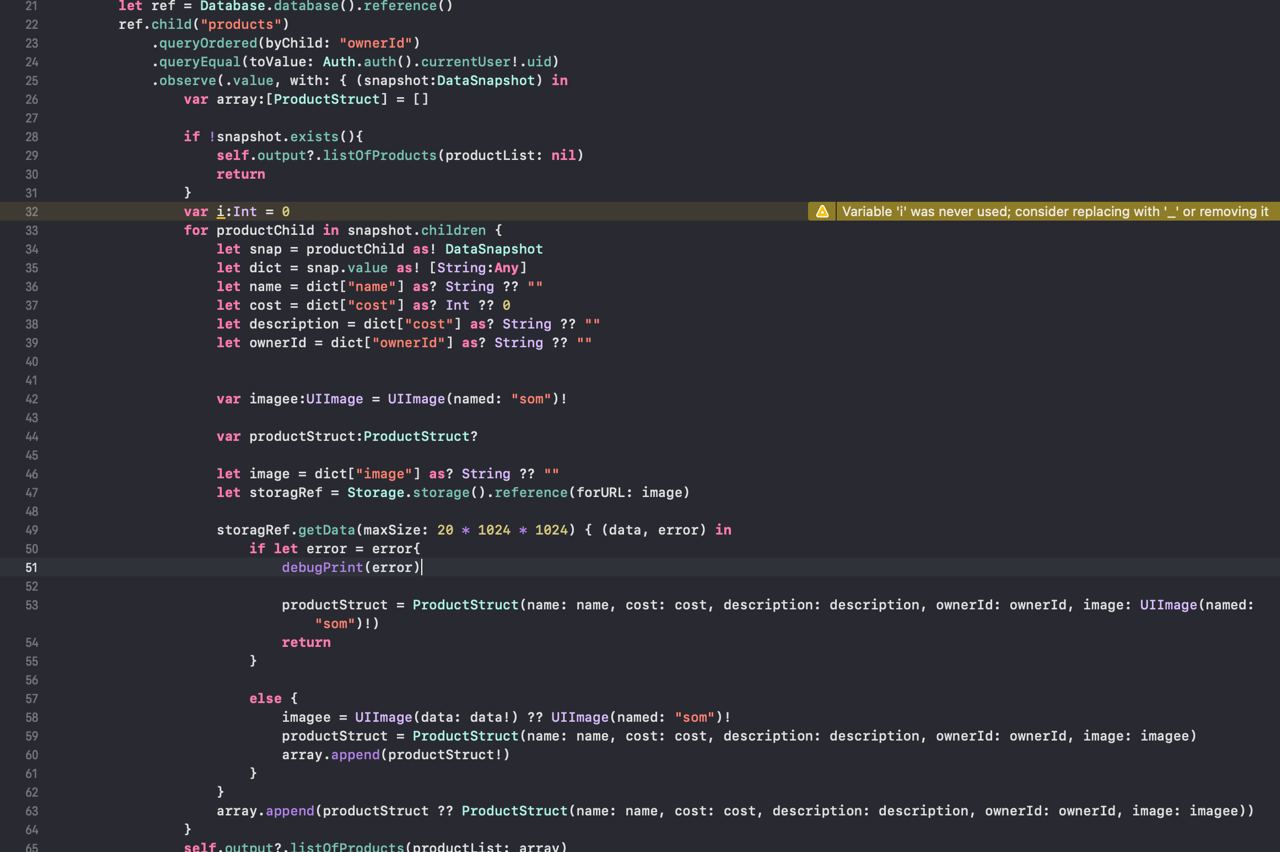Click productChild in the for loop header

(x=265, y=230)
